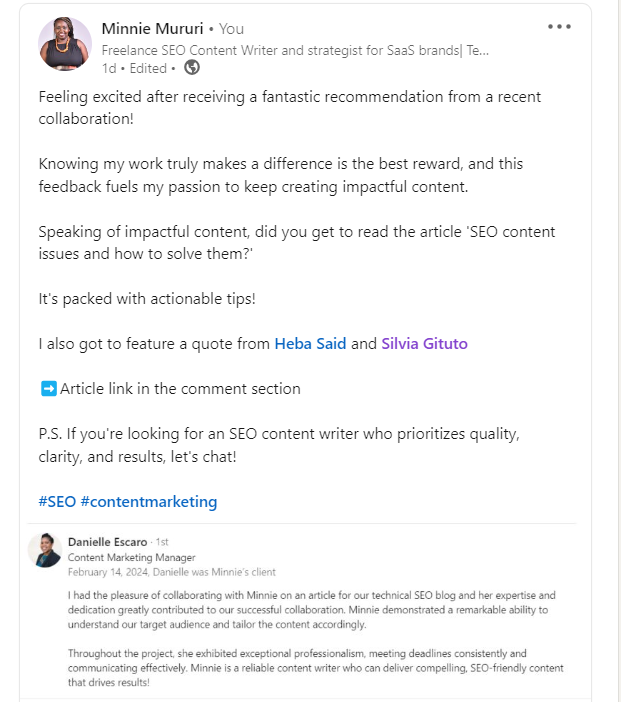Screen dimensions: 621x702
Task: Click the recommendation text's first paragraph
Action: [x=312, y=610]
